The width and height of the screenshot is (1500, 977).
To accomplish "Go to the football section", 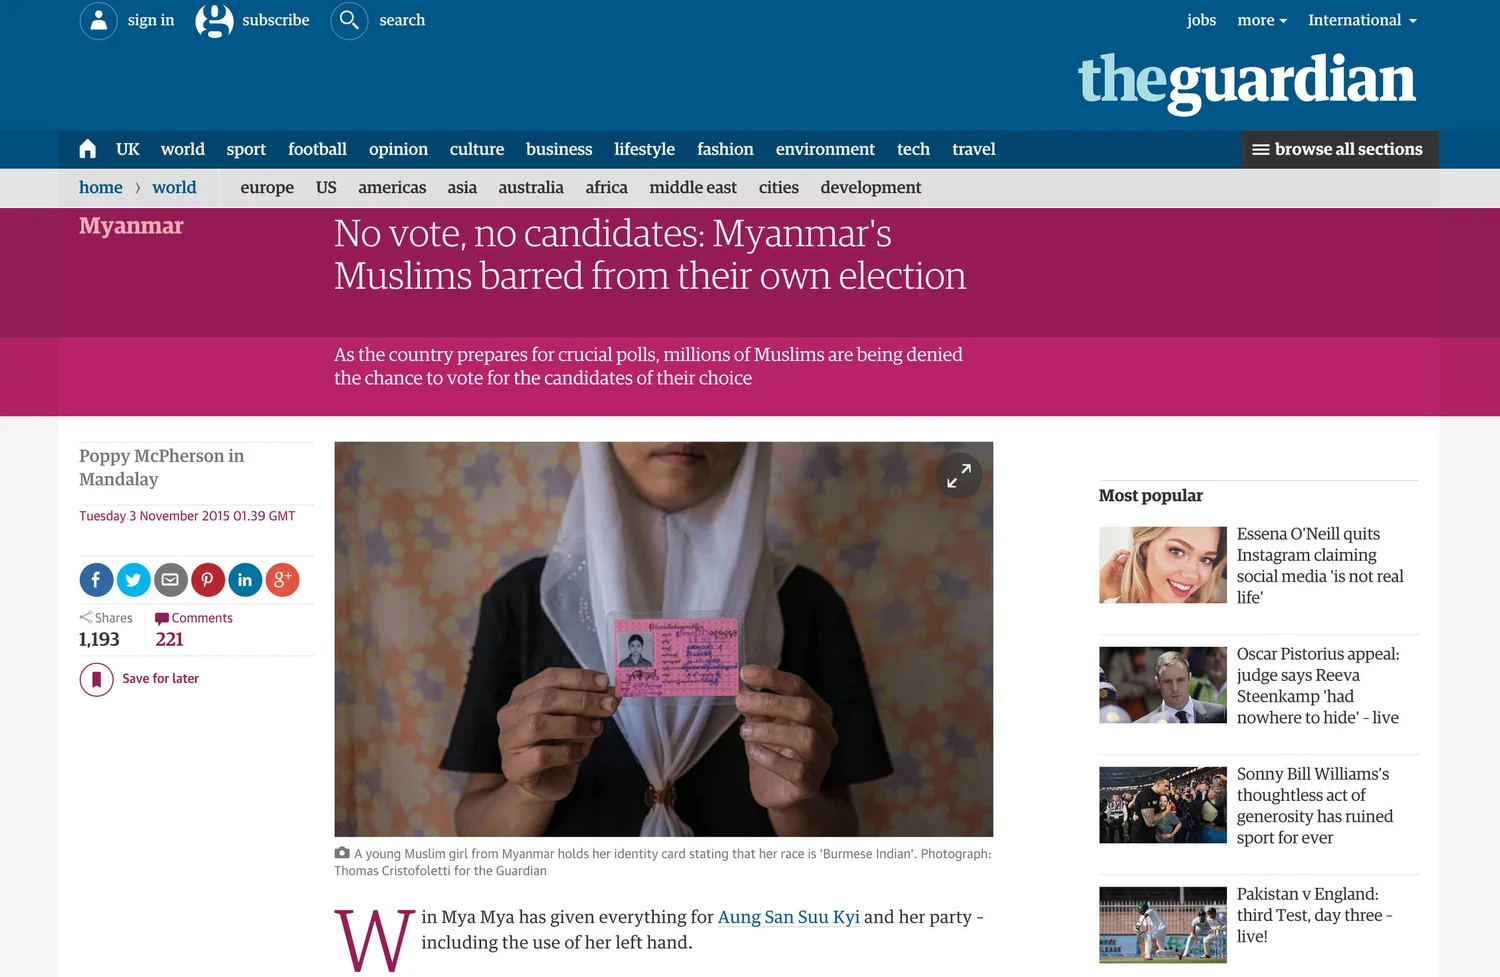I will pos(317,149).
